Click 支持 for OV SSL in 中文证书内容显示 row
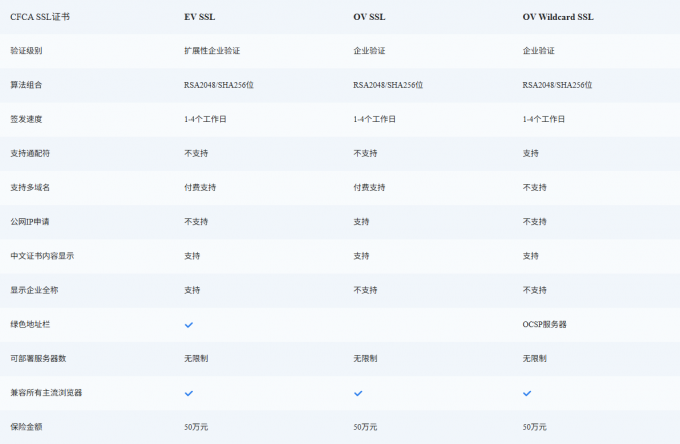The width and height of the screenshot is (680, 444). click(361, 256)
